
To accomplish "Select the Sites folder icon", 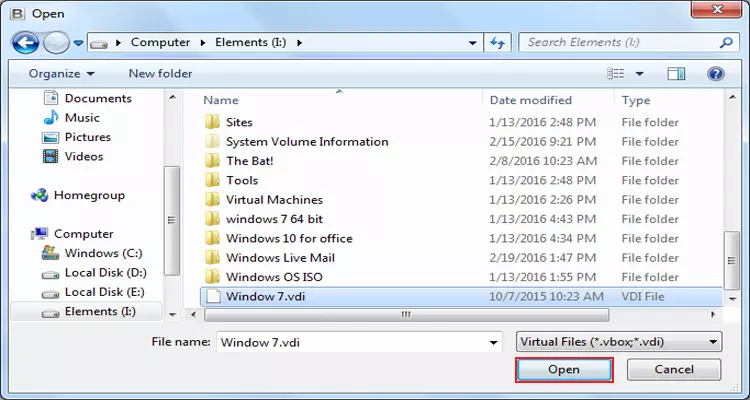I will tap(212, 122).
